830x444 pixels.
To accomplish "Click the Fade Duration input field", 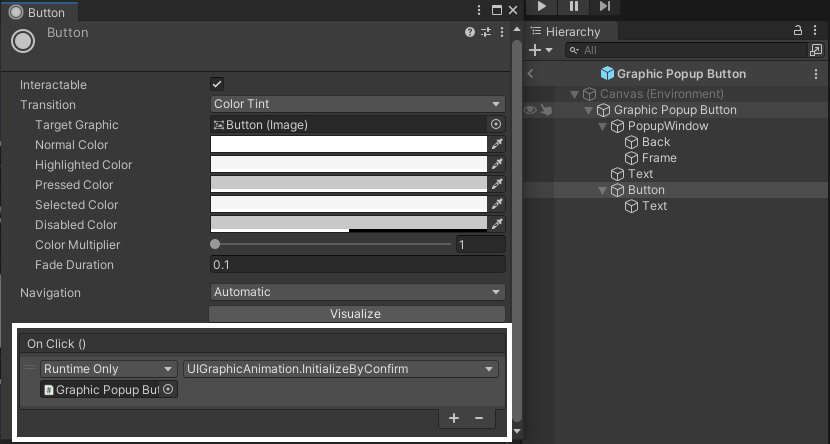I will 357,265.
